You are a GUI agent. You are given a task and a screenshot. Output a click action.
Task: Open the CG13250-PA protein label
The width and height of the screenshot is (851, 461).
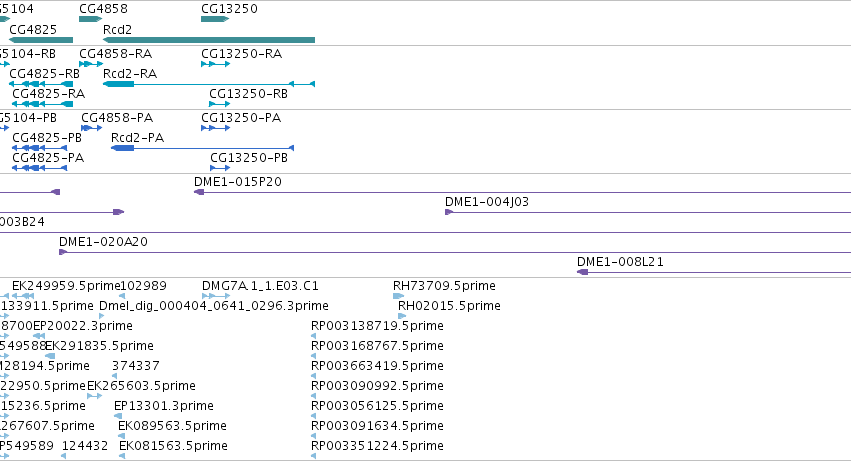(x=241, y=118)
